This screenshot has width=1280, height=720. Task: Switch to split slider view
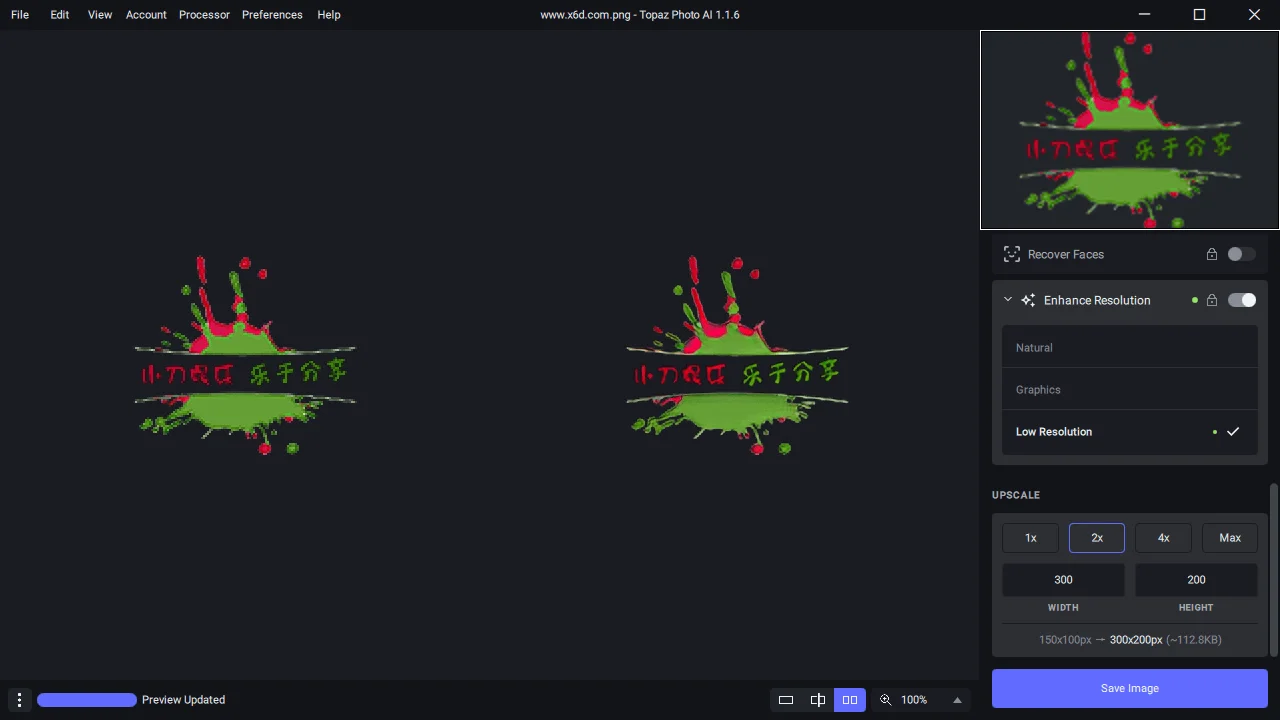tap(818, 700)
